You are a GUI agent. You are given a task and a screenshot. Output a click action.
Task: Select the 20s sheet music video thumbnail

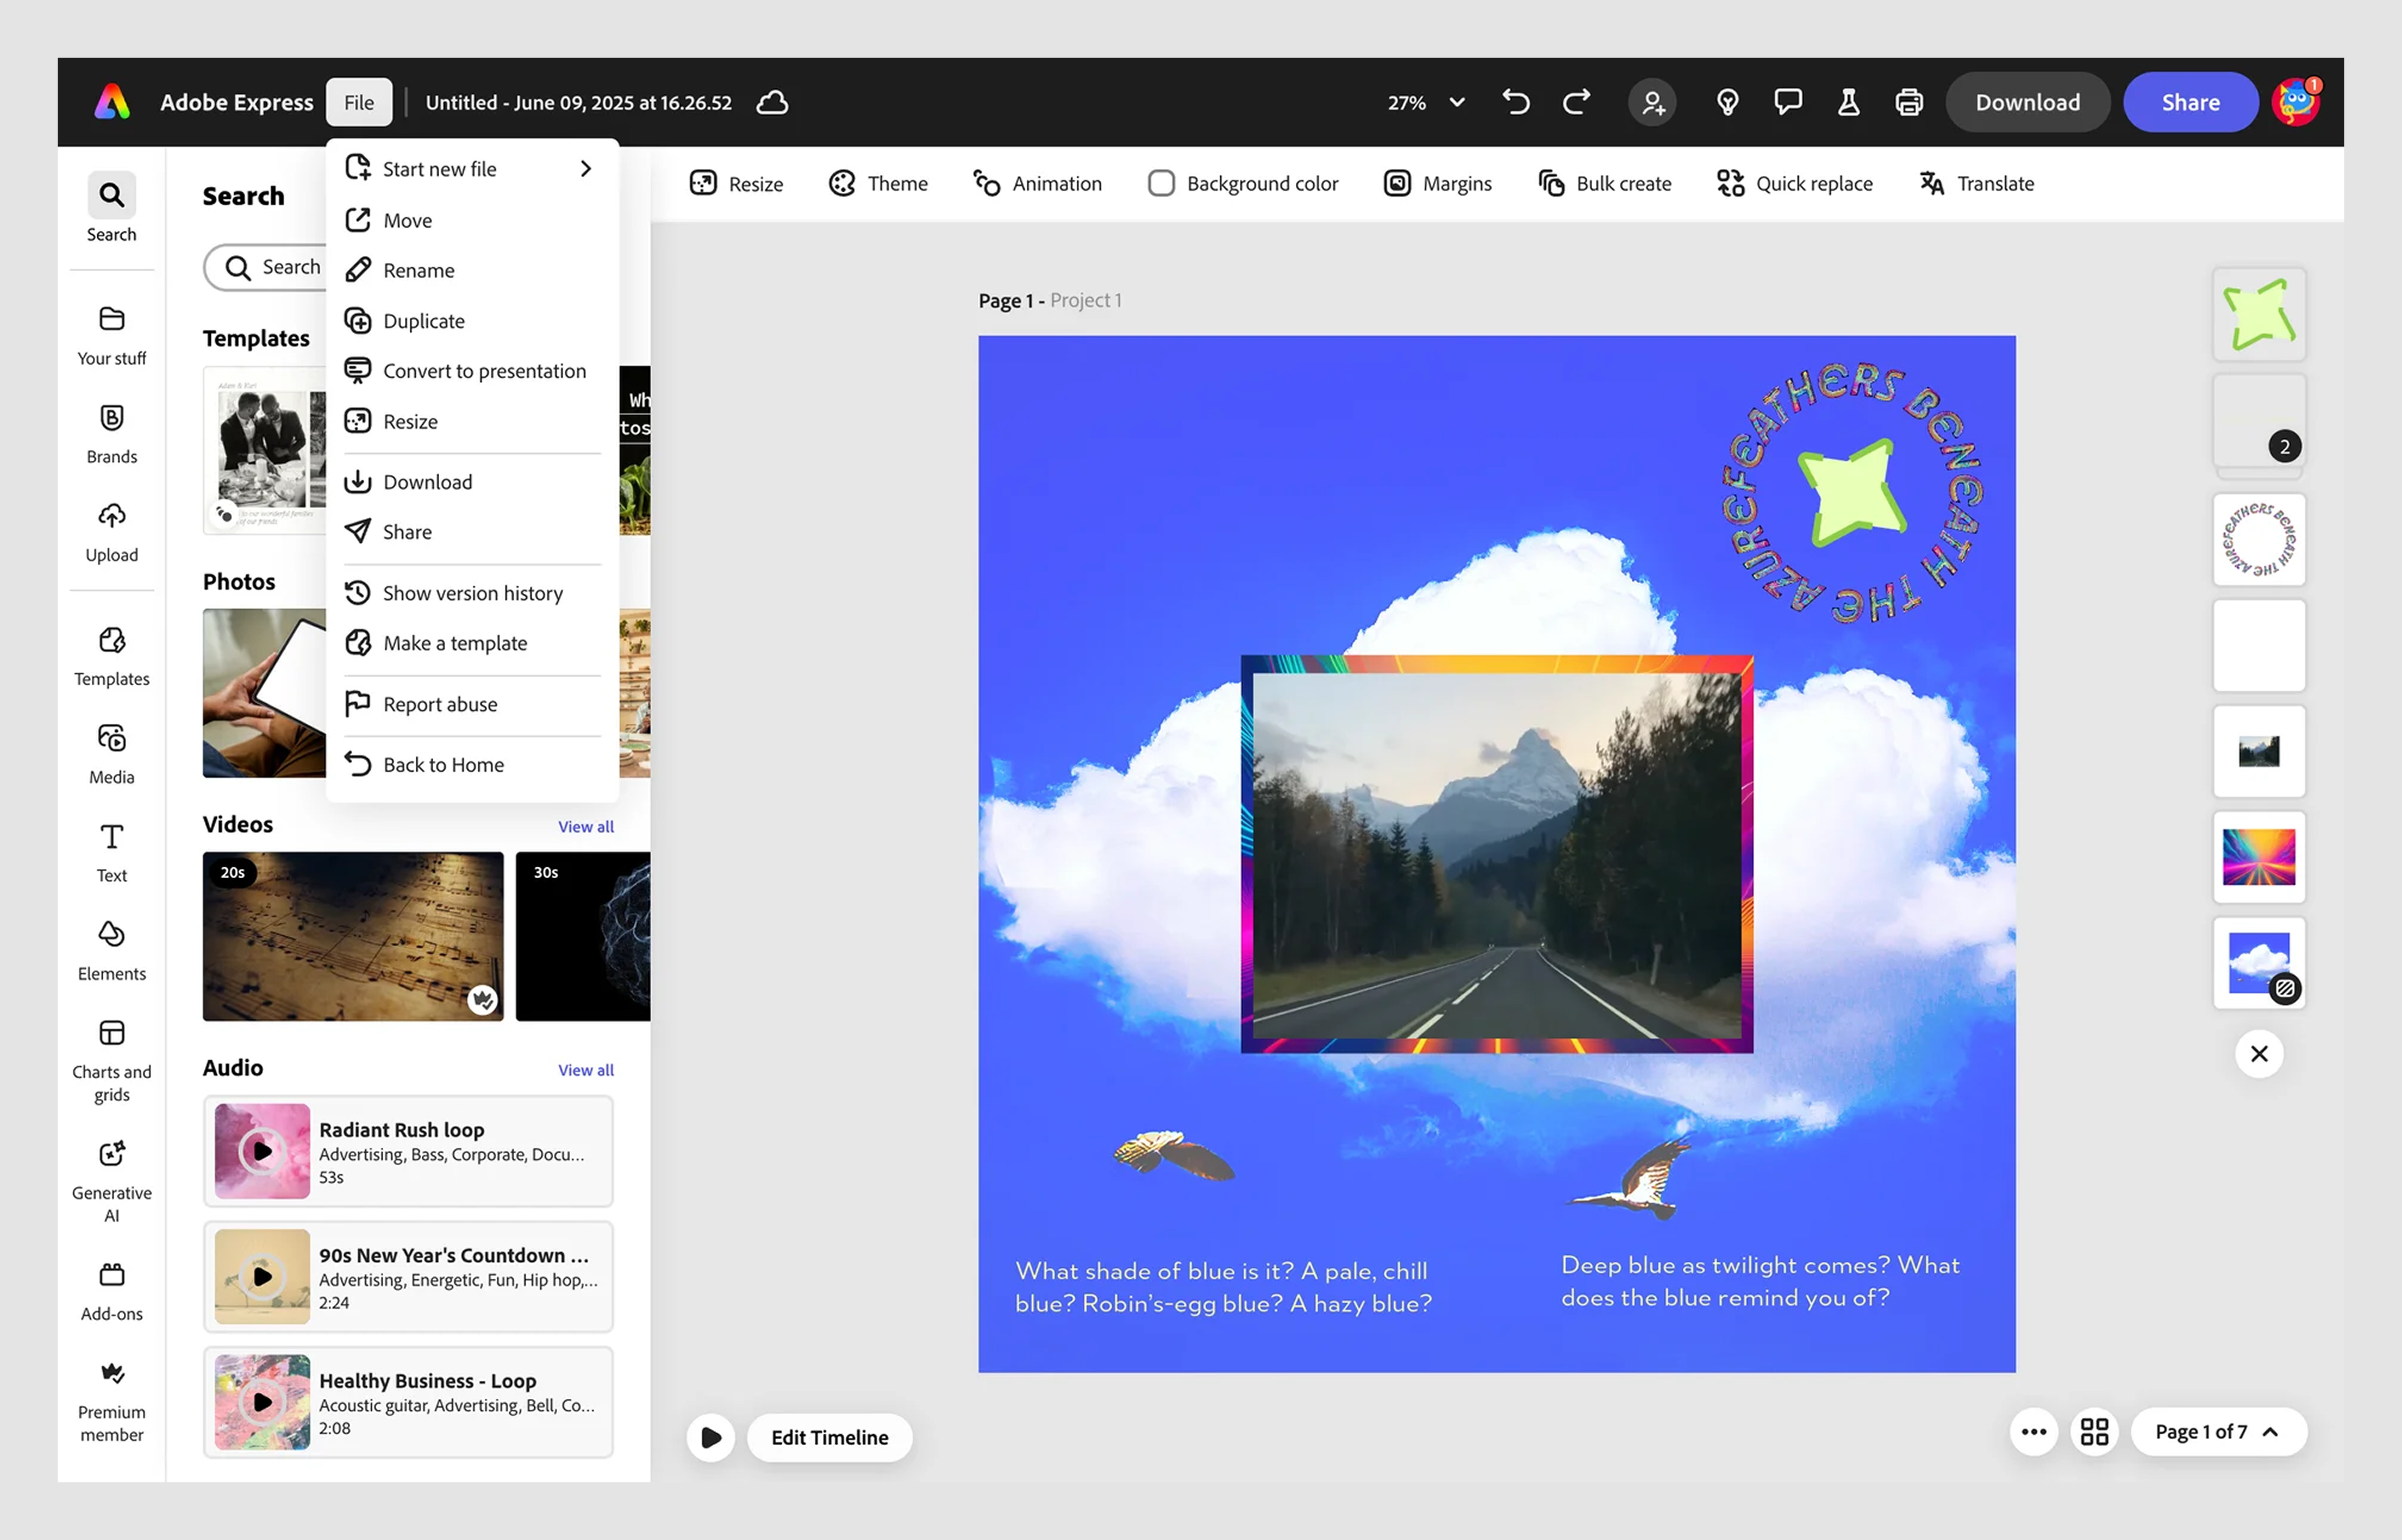(353, 936)
